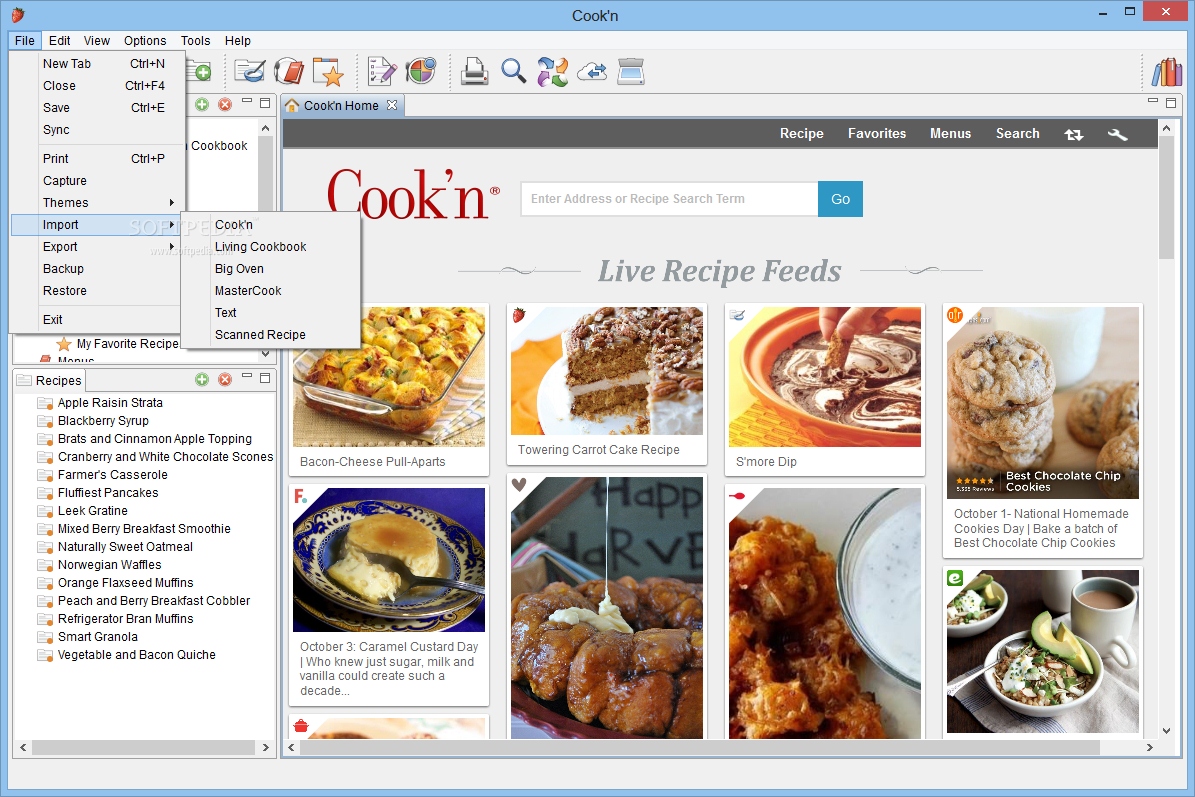Image resolution: width=1195 pixels, height=797 pixels.
Task: Maximize the browser panel view
Action: point(1171,103)
